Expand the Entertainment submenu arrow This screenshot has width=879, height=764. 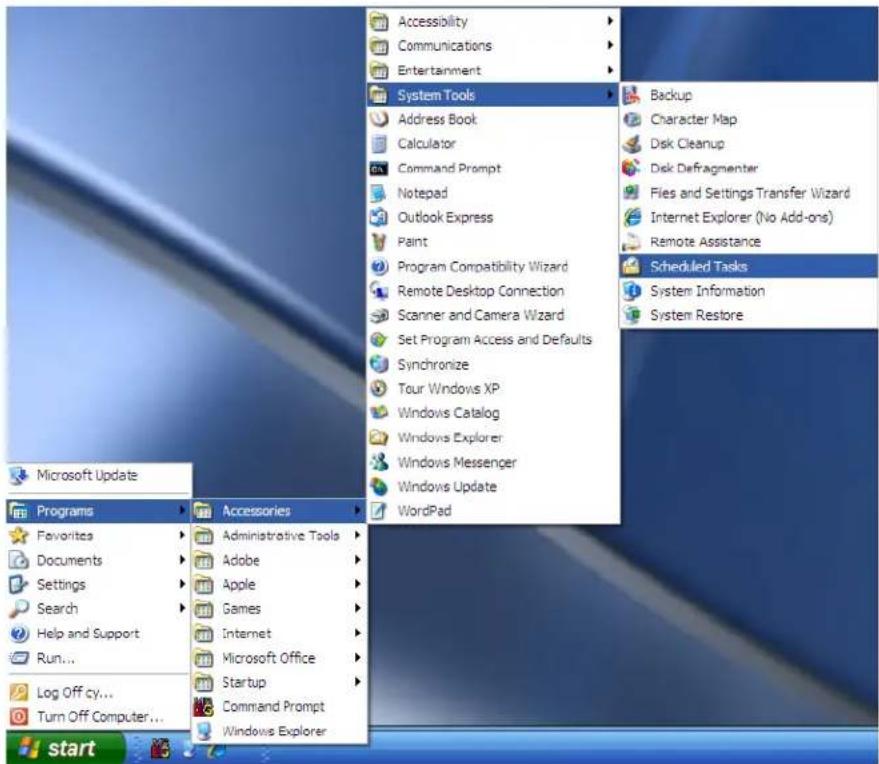[x=610, y=70]
